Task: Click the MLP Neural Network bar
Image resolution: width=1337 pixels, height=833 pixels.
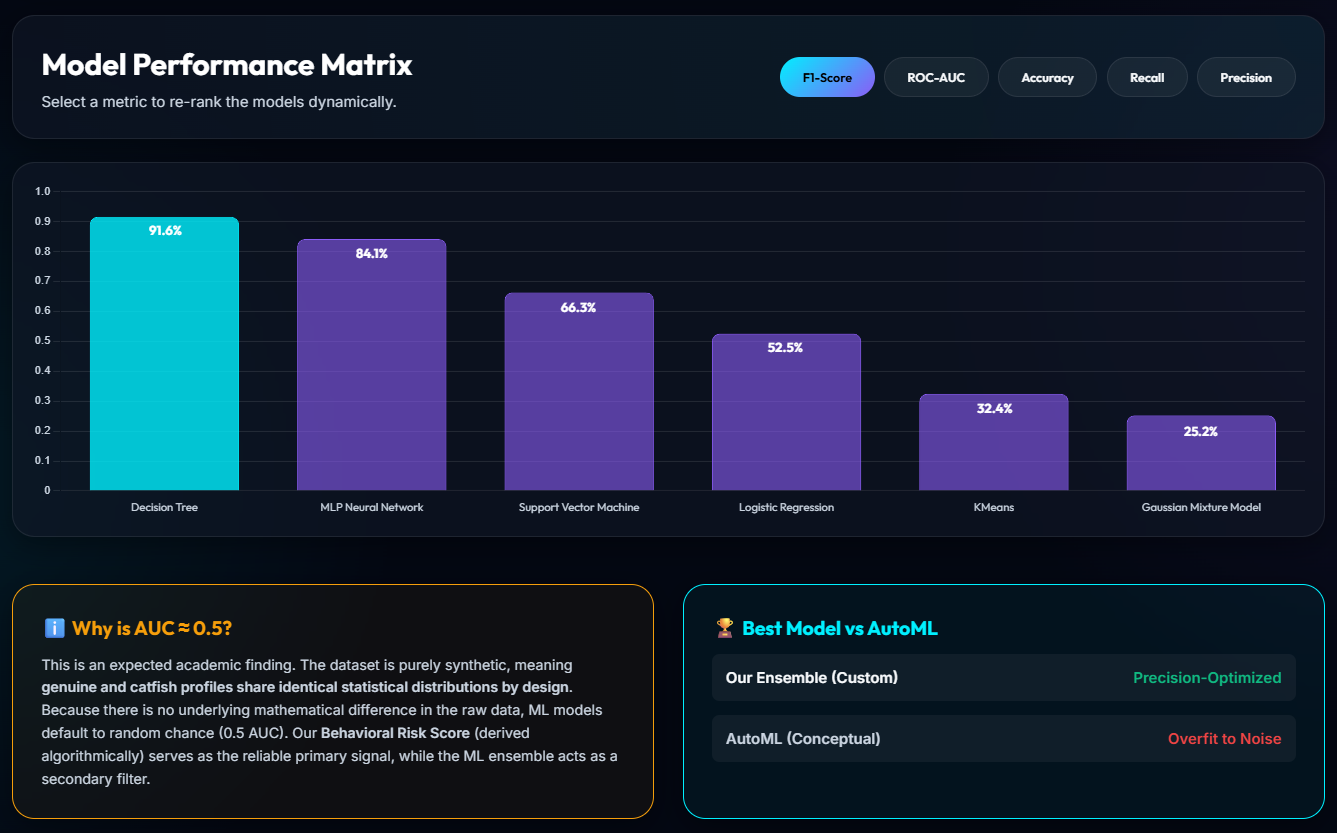Action: [372, 365]
